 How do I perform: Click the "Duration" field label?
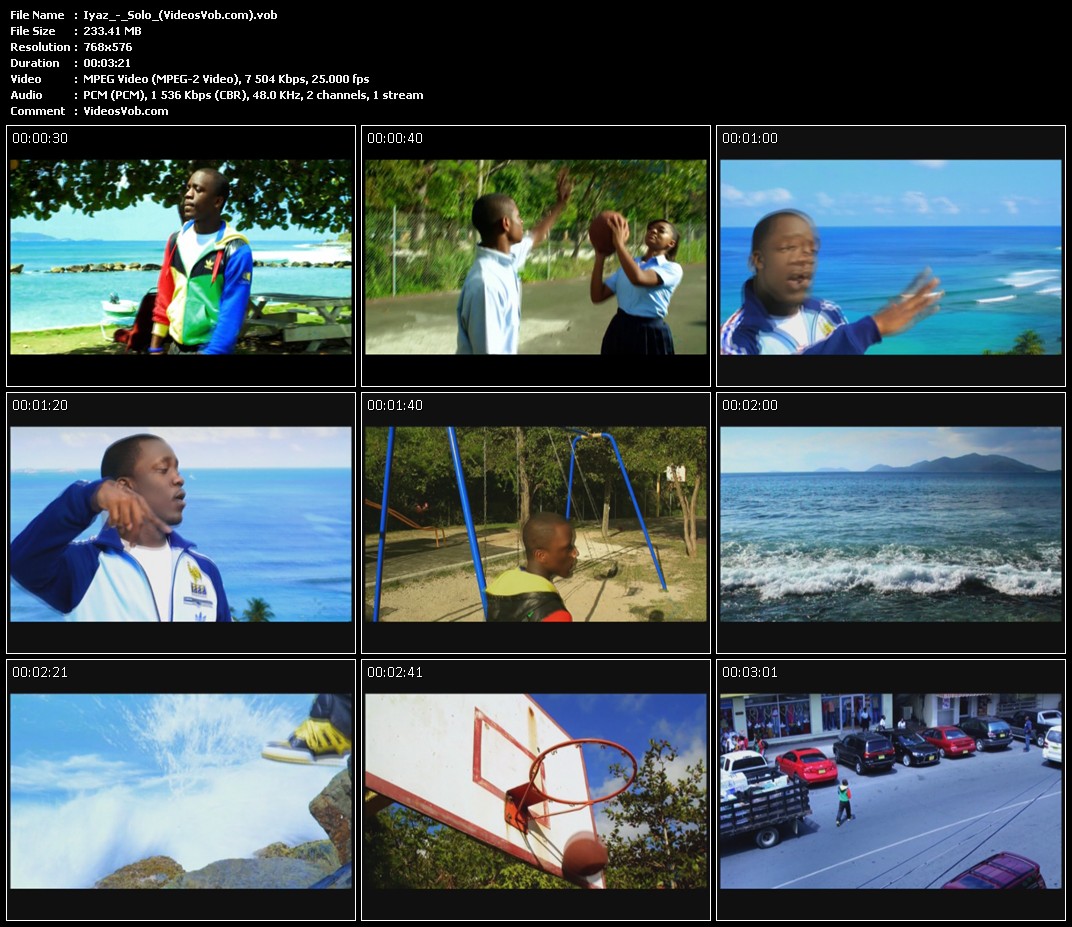point(35,63)
